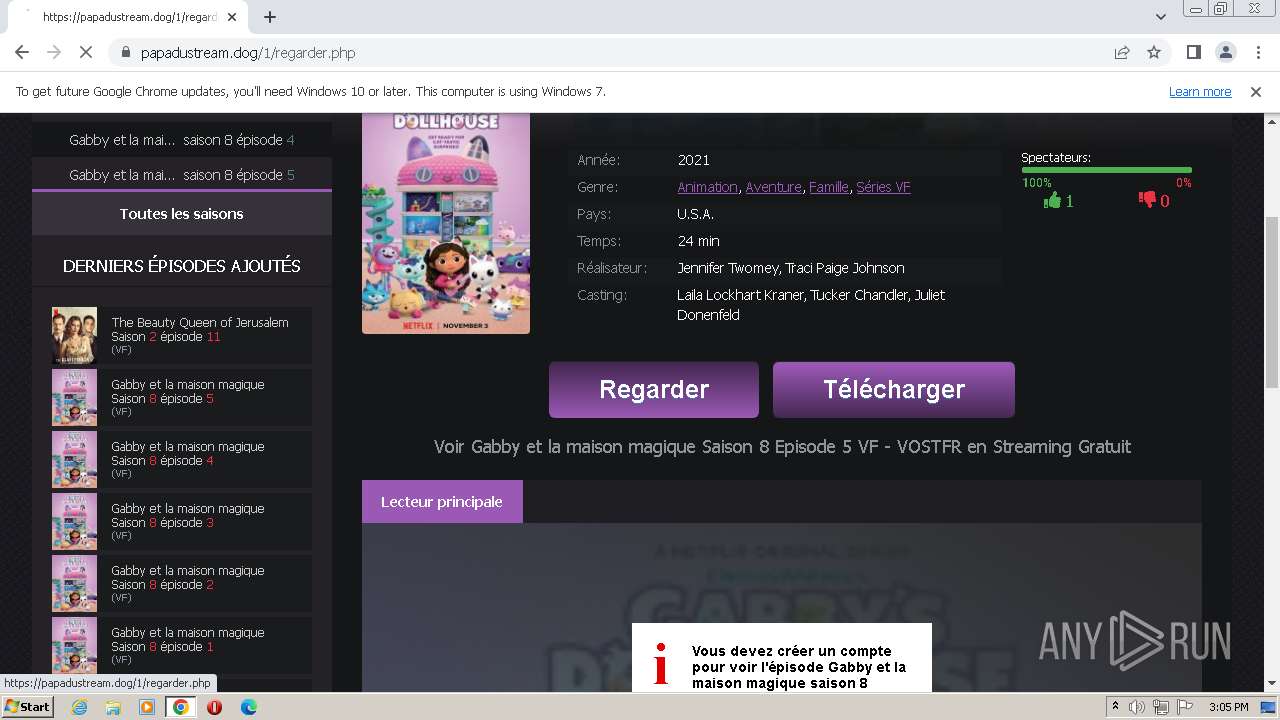This screenshot has height=720, width=1280.
Task: Click the padlock site info icon
Action: tap(126, 53)
